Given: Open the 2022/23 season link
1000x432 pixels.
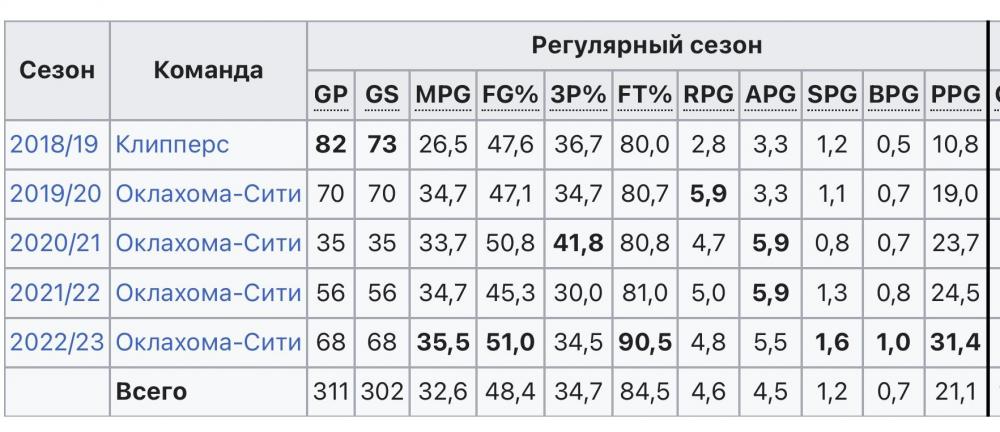Looking at the screenshot, I should point(56,342).
